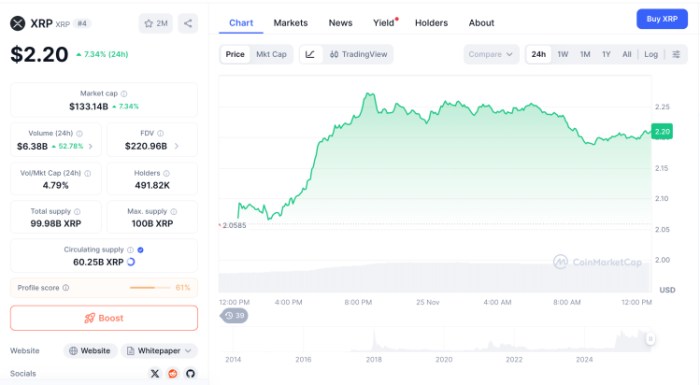The width and height of the screenshot is (700, 385).
Task: Click the 99.98B XRP total supply
Action: point(56,223)
